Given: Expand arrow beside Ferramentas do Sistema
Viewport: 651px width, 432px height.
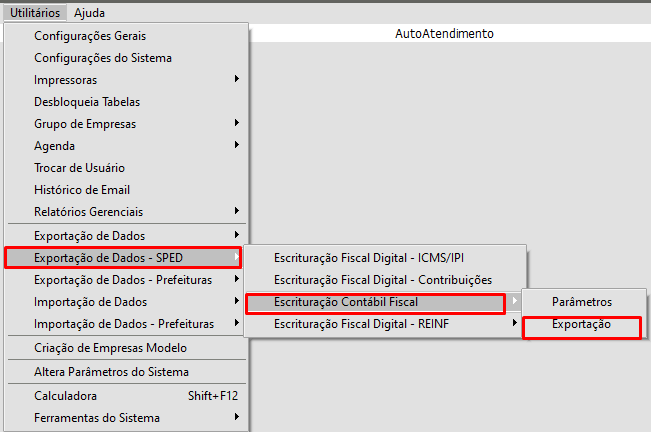Looking at the screenshot, I should click(x=237, y=416).
